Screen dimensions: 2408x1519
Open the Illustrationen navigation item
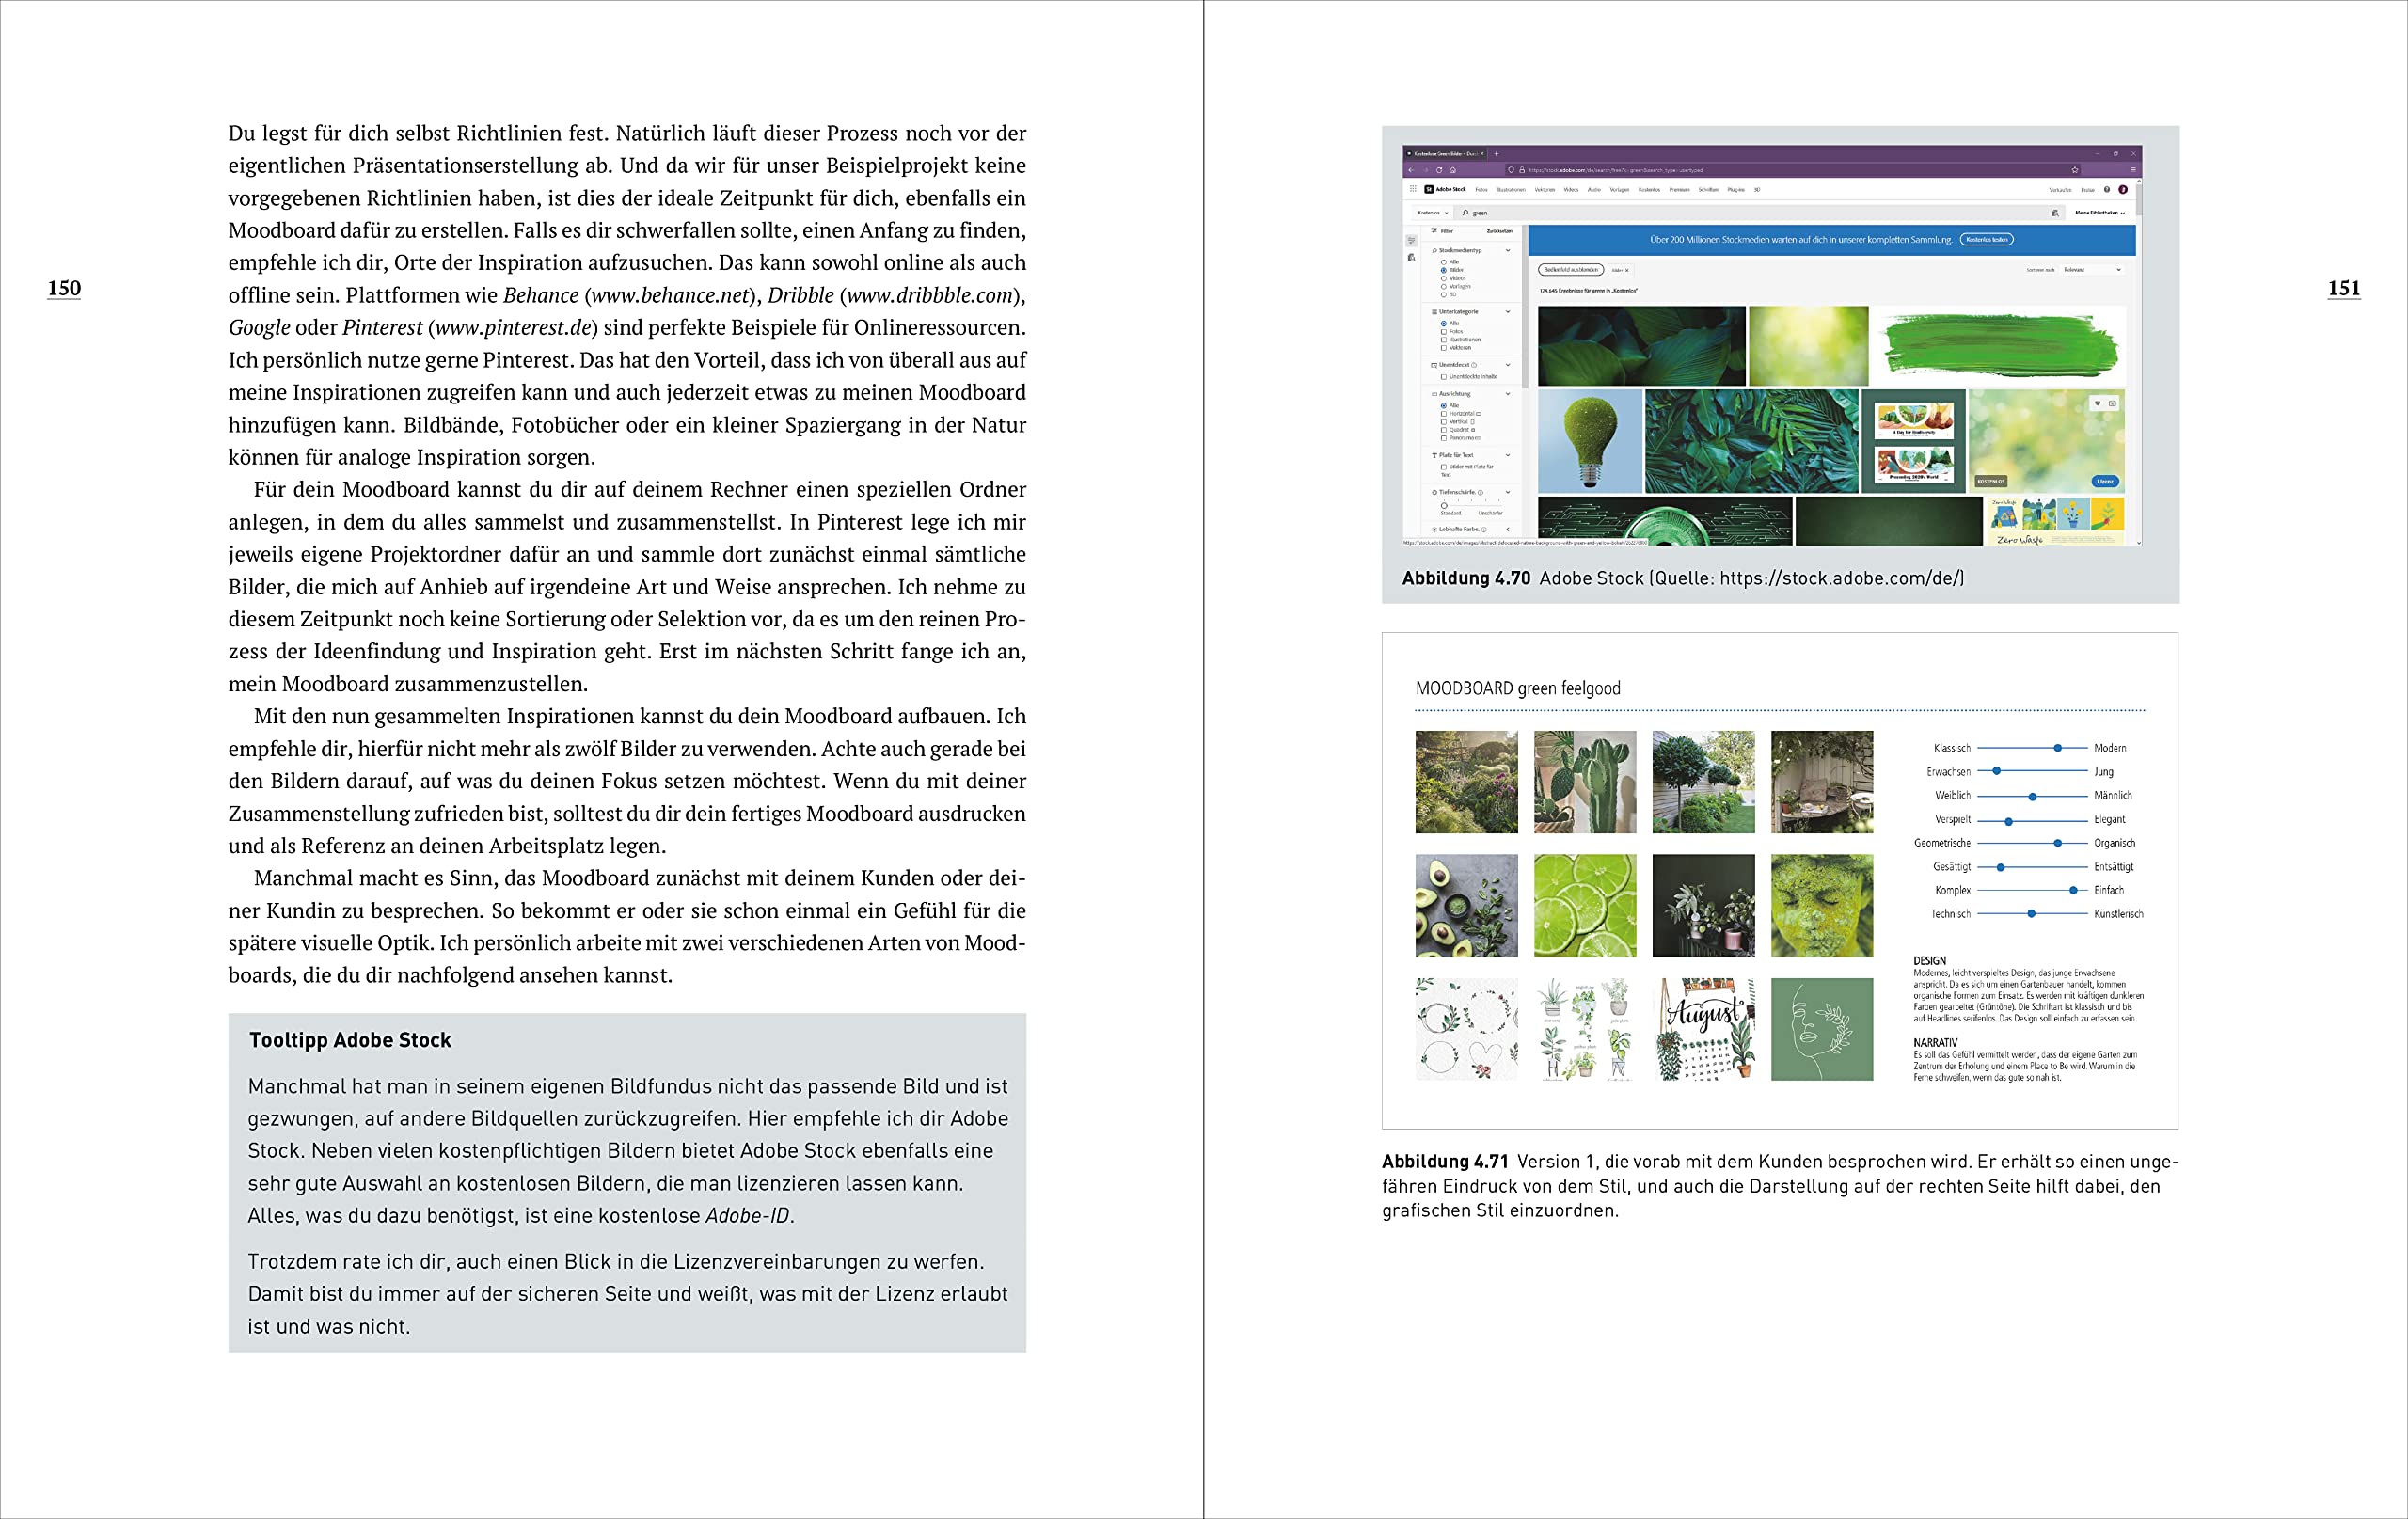[1511, 189]
